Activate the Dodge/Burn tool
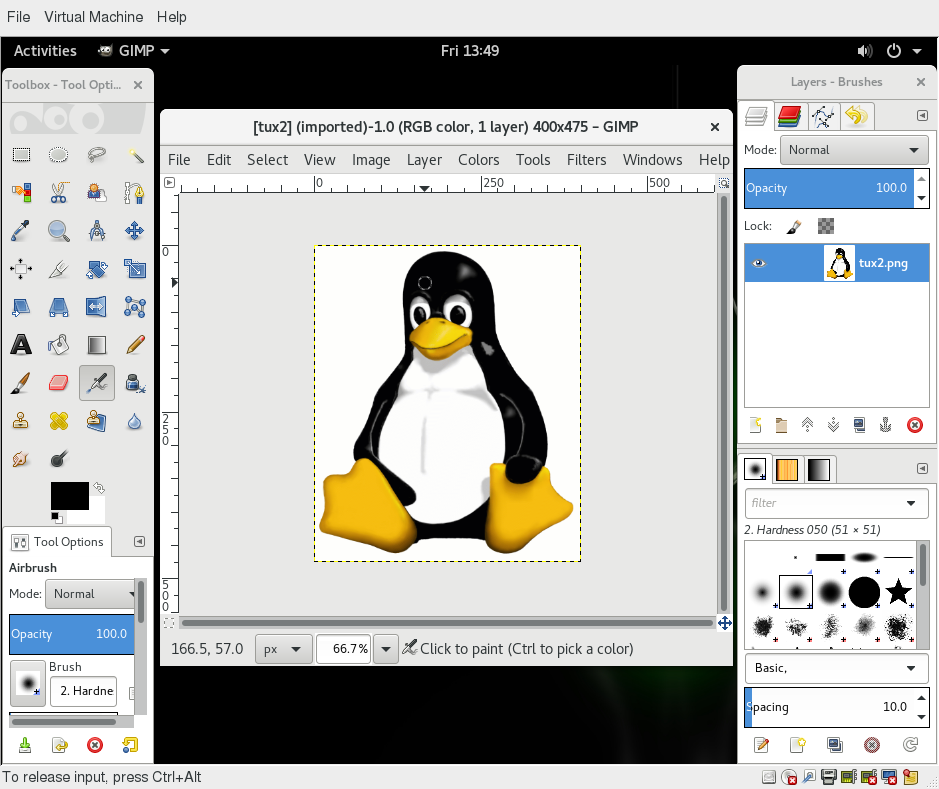 pyautogui.click(x=59, y=459)
